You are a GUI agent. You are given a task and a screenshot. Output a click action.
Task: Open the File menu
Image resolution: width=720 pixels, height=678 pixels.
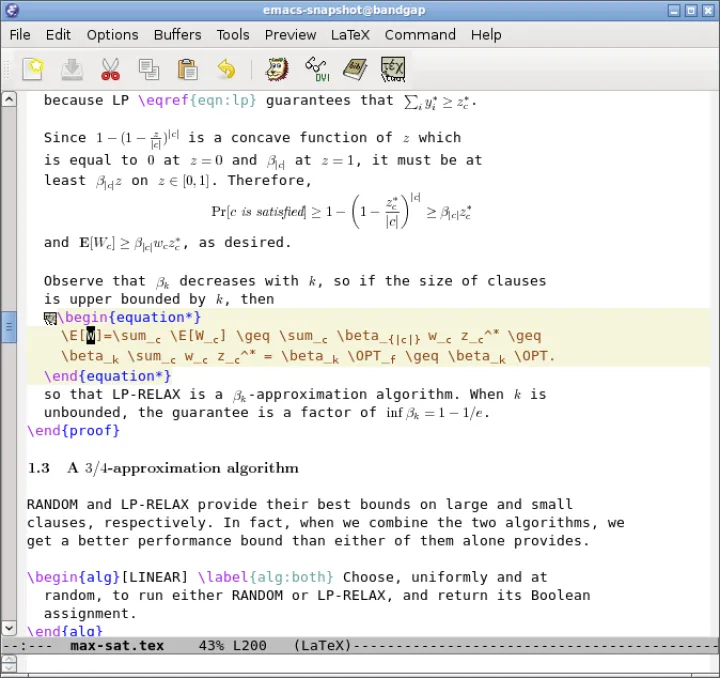tap(20, 34)
